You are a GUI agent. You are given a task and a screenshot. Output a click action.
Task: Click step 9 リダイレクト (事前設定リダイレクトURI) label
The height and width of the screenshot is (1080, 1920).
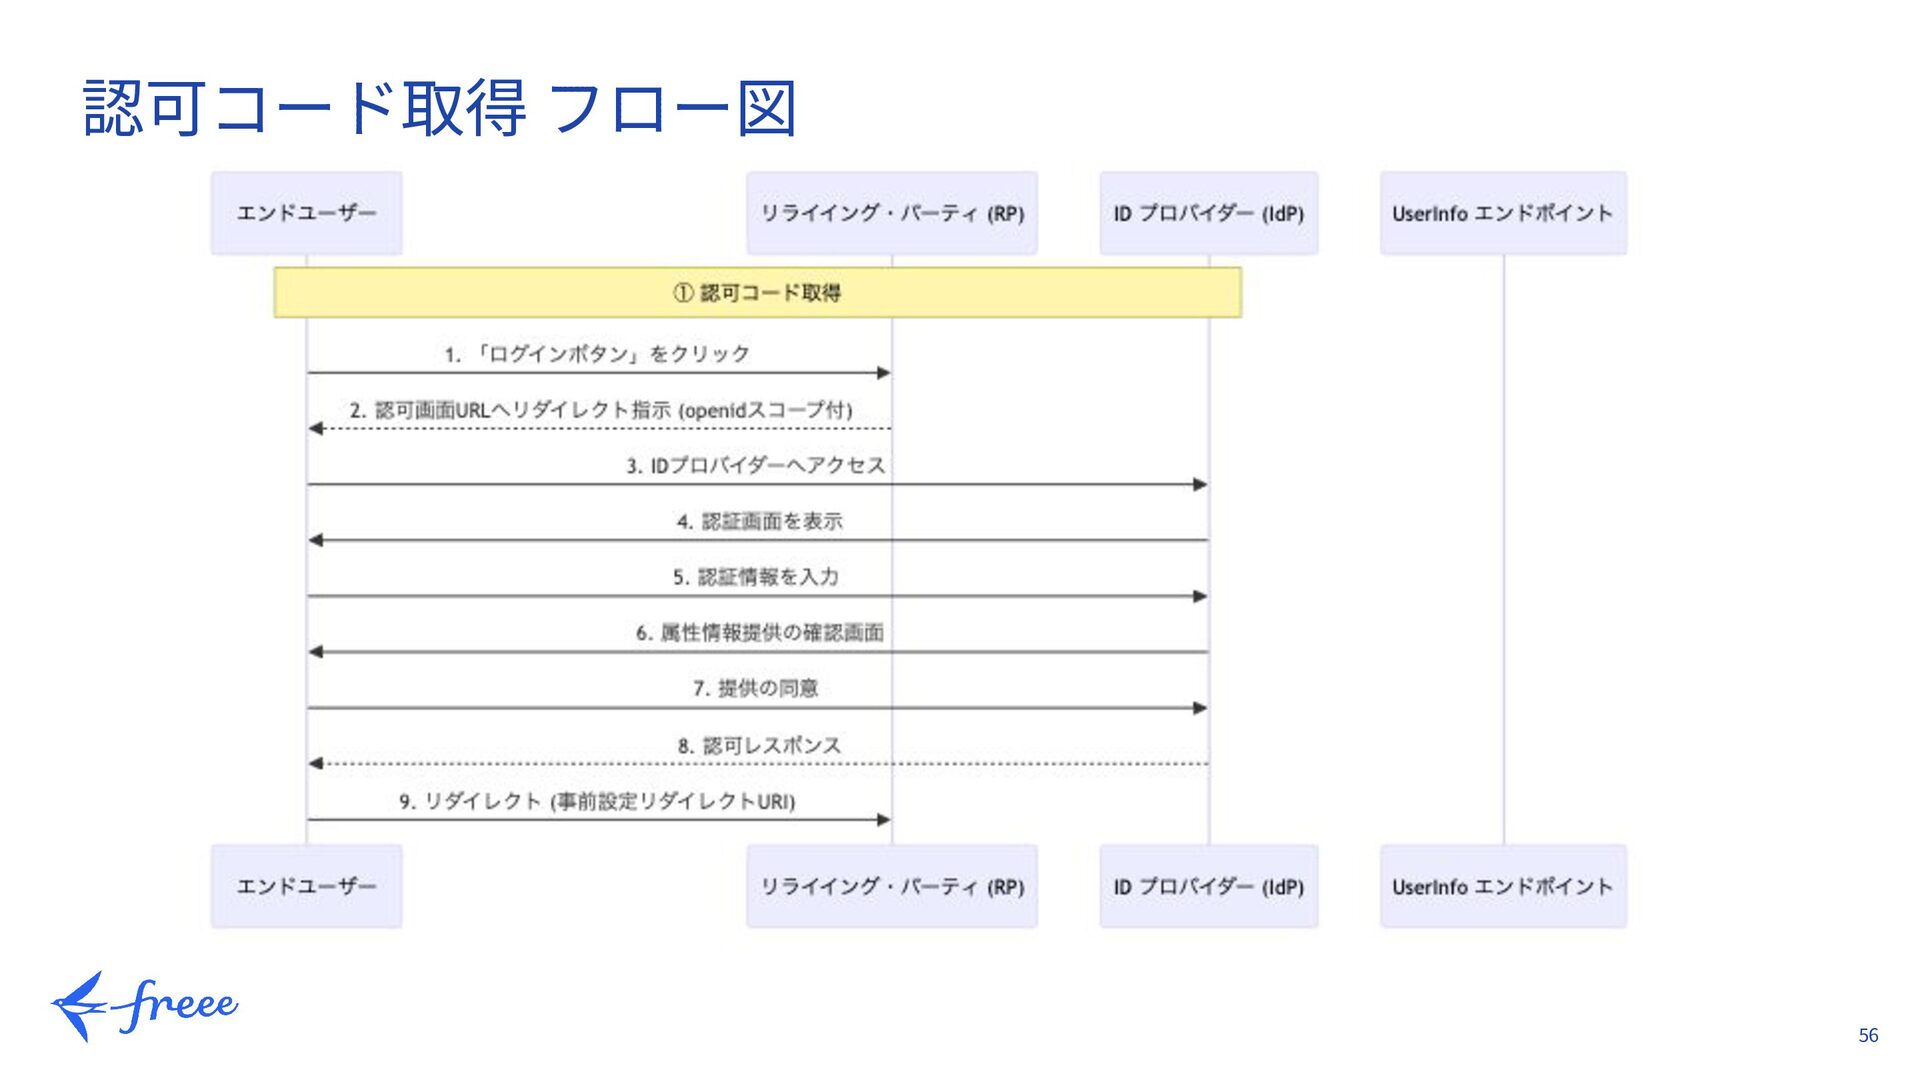coord(597,801)
